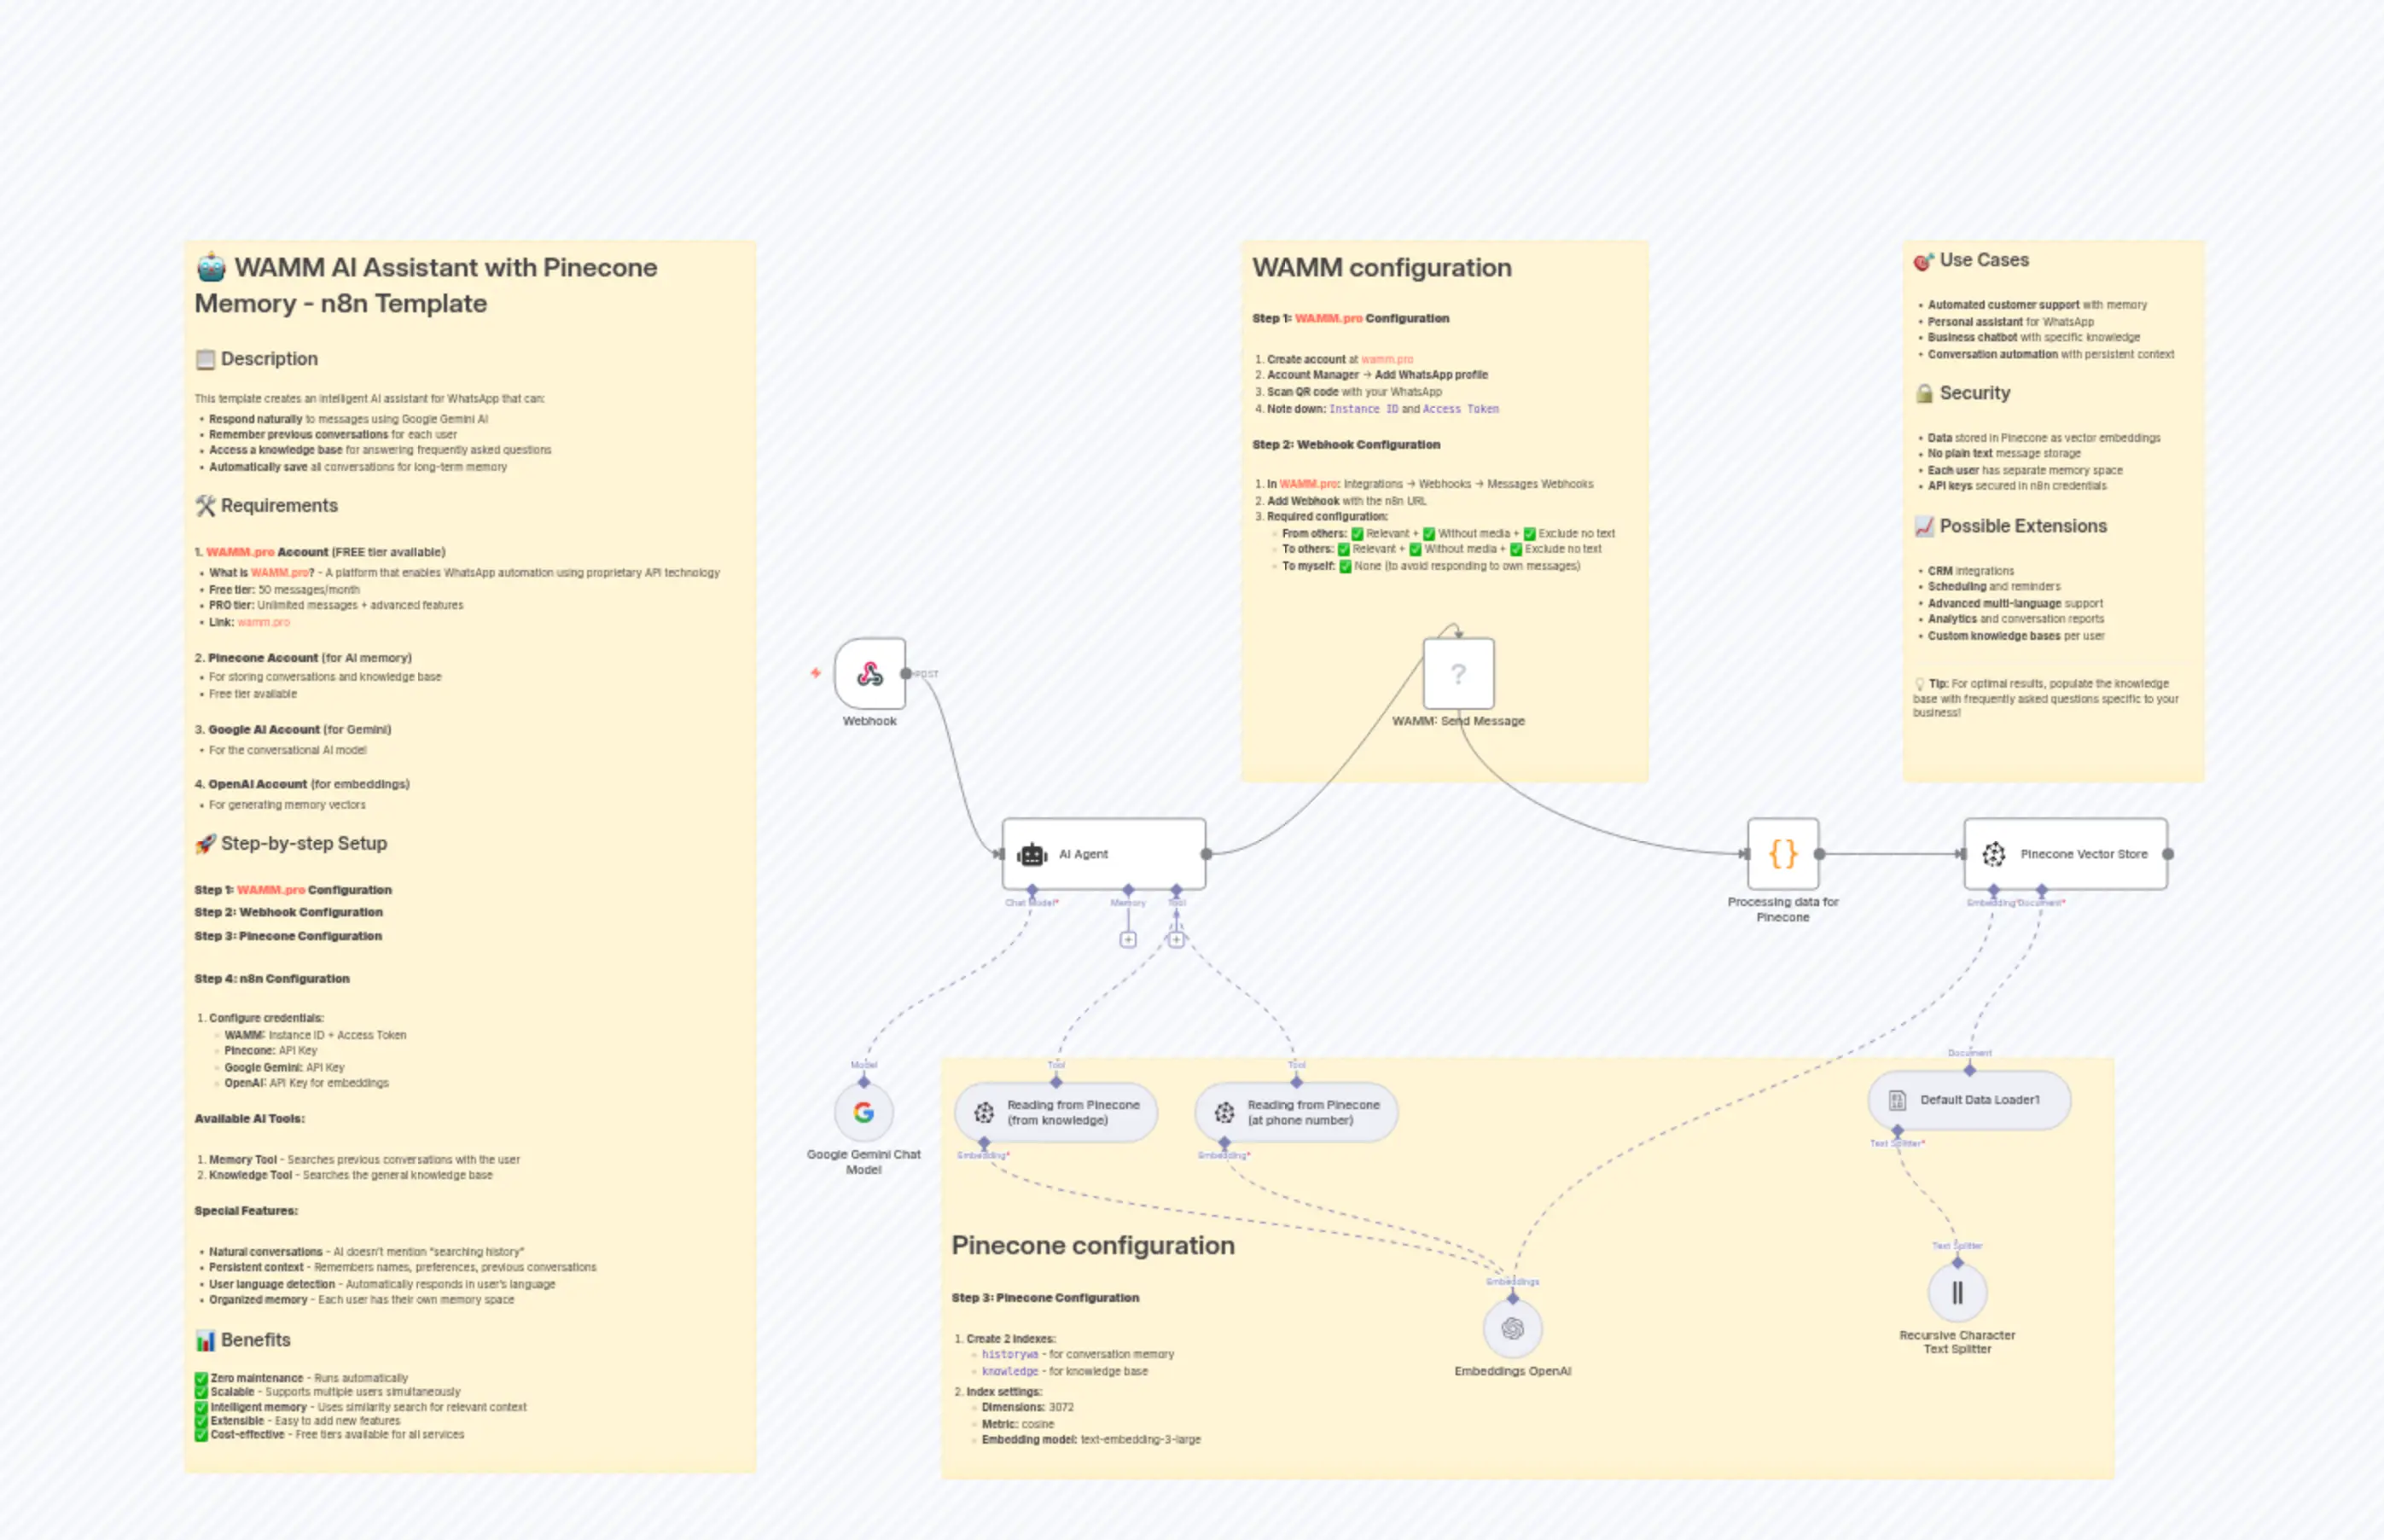
Task: Click the Pinecone Vector Store node icon
Action: [1993, 854]
